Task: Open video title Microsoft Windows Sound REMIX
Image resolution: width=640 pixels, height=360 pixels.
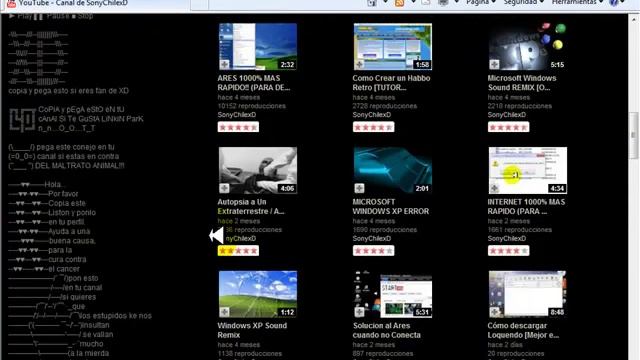Action: pos(522,83)
